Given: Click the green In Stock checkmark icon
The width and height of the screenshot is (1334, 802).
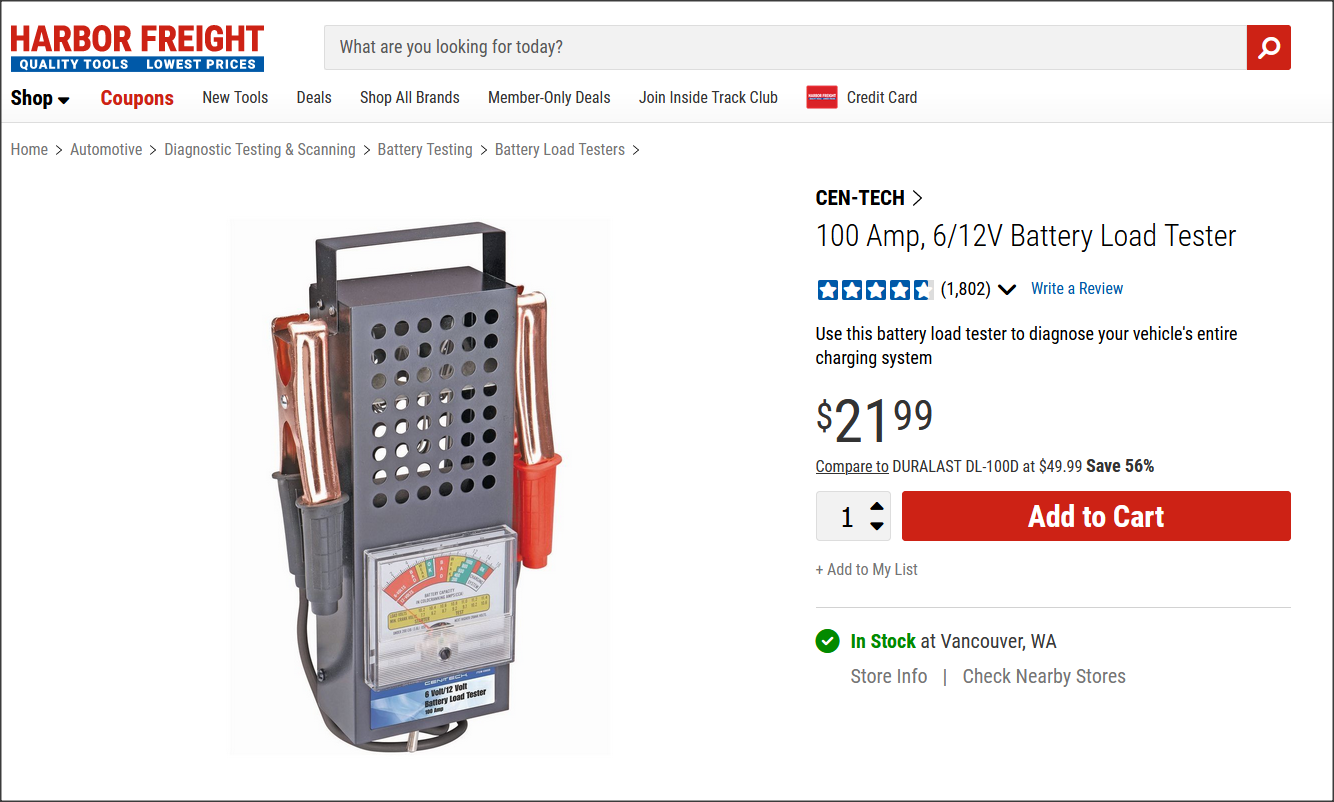Looking at the screenshot, I should click(827, 641).
